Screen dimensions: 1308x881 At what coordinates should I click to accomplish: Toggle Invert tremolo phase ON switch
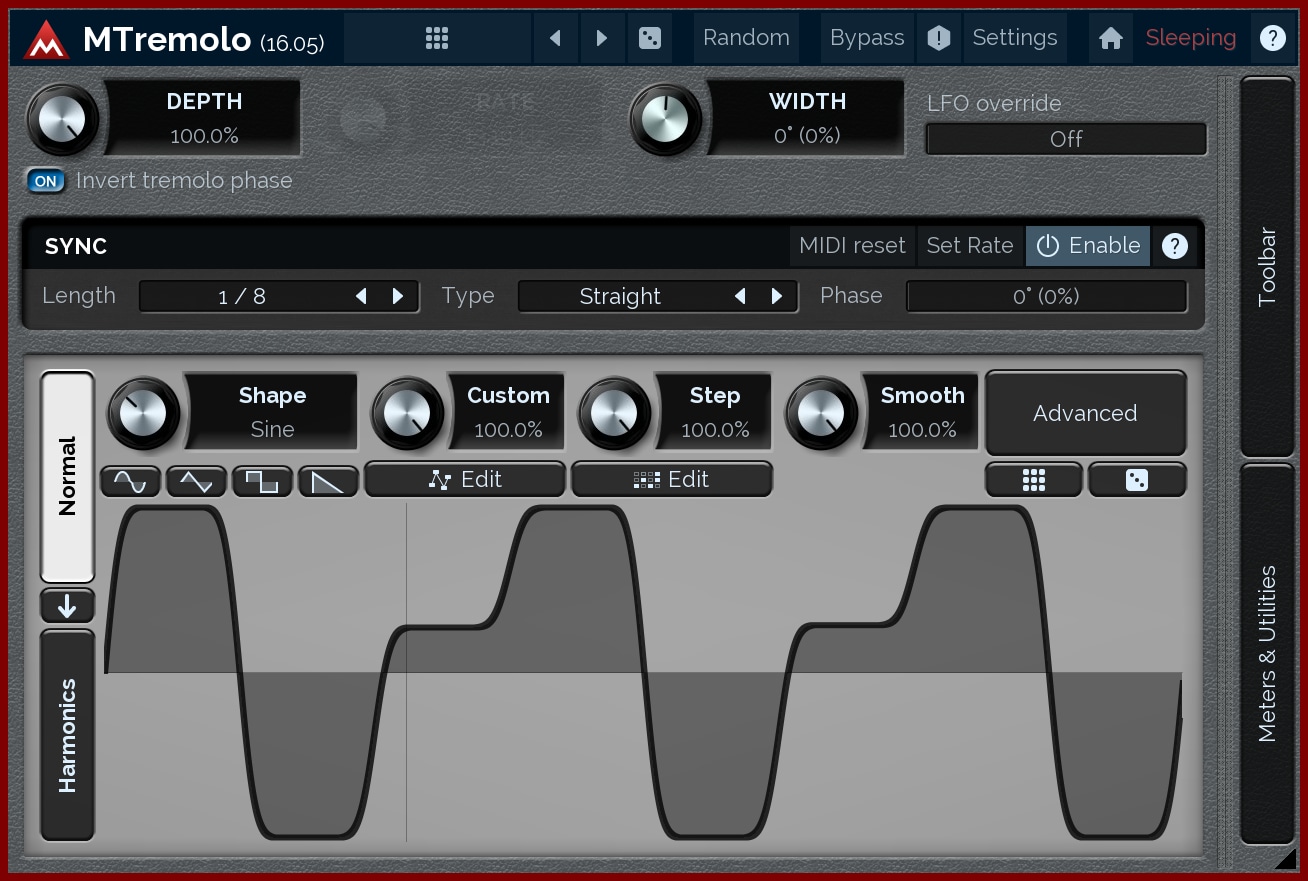[46, 181]
